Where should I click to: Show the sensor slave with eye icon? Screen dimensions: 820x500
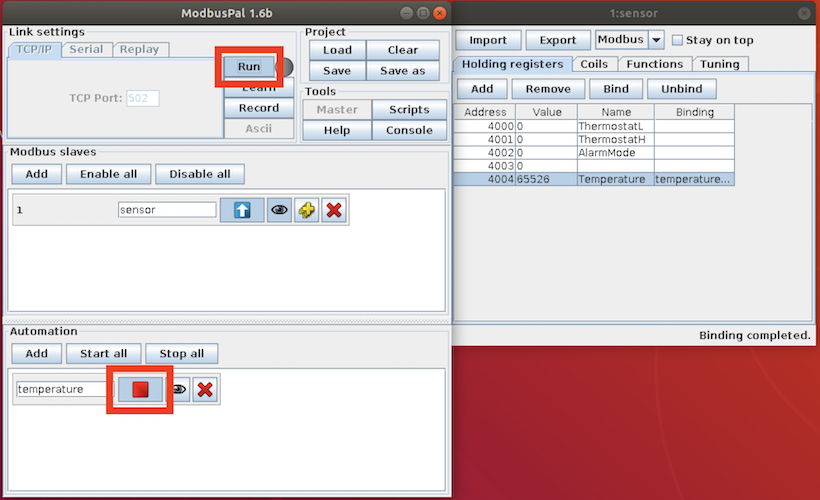tap(280, 210)
